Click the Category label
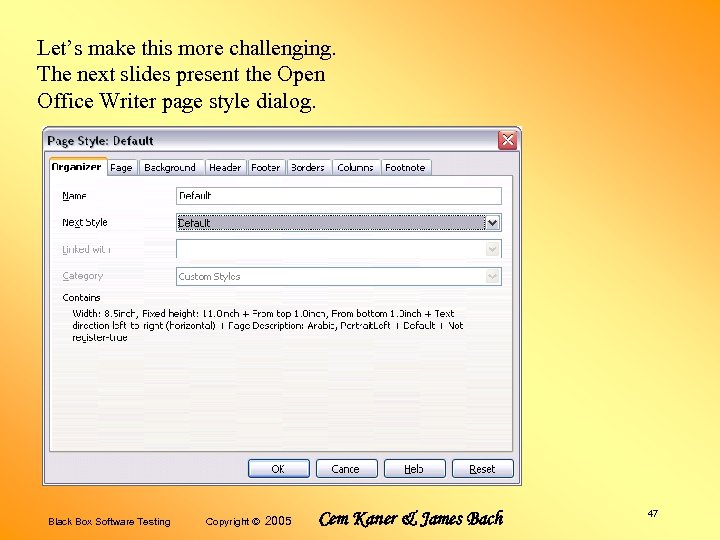 tap(83, 276)
